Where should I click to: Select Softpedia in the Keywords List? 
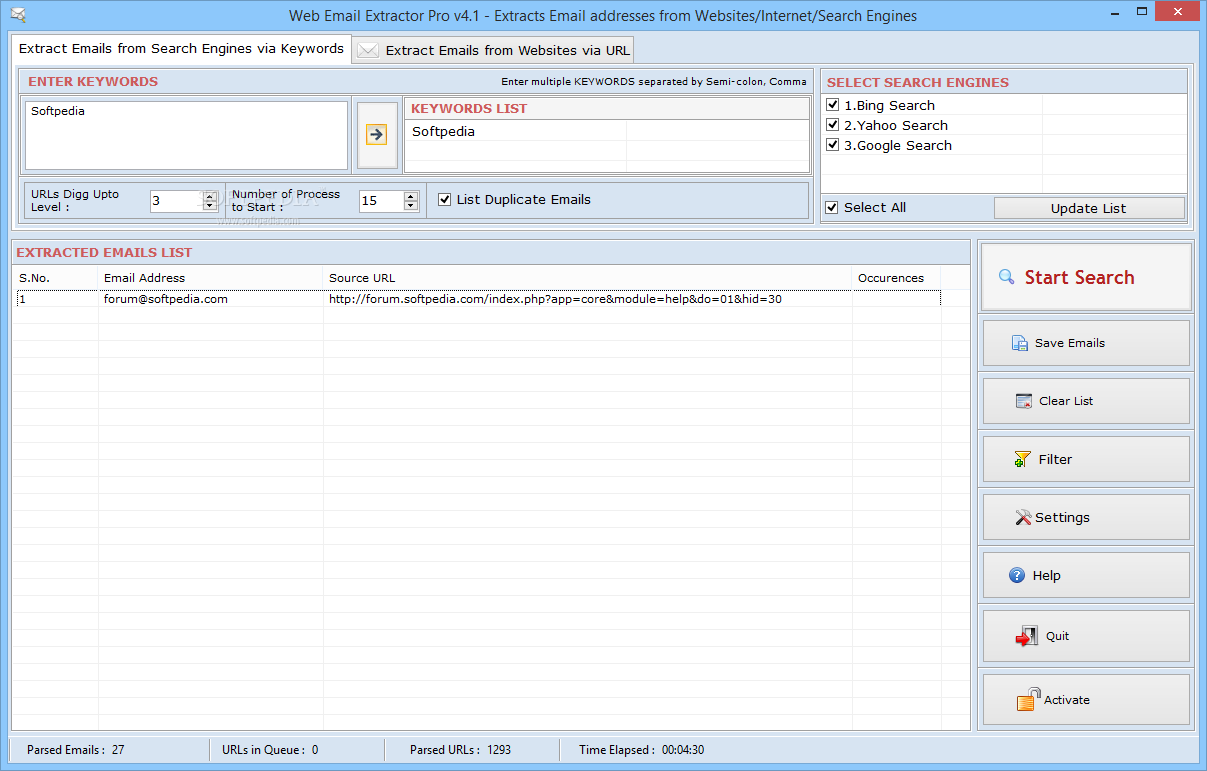coord(443,131)
